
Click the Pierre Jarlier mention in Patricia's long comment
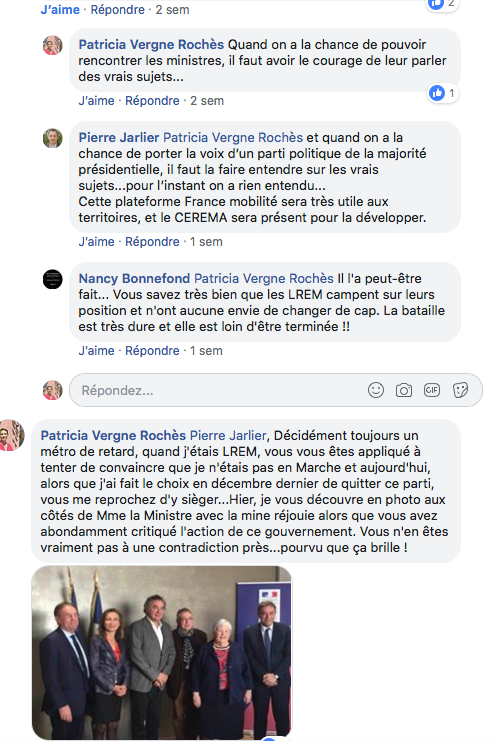point(228,435)
